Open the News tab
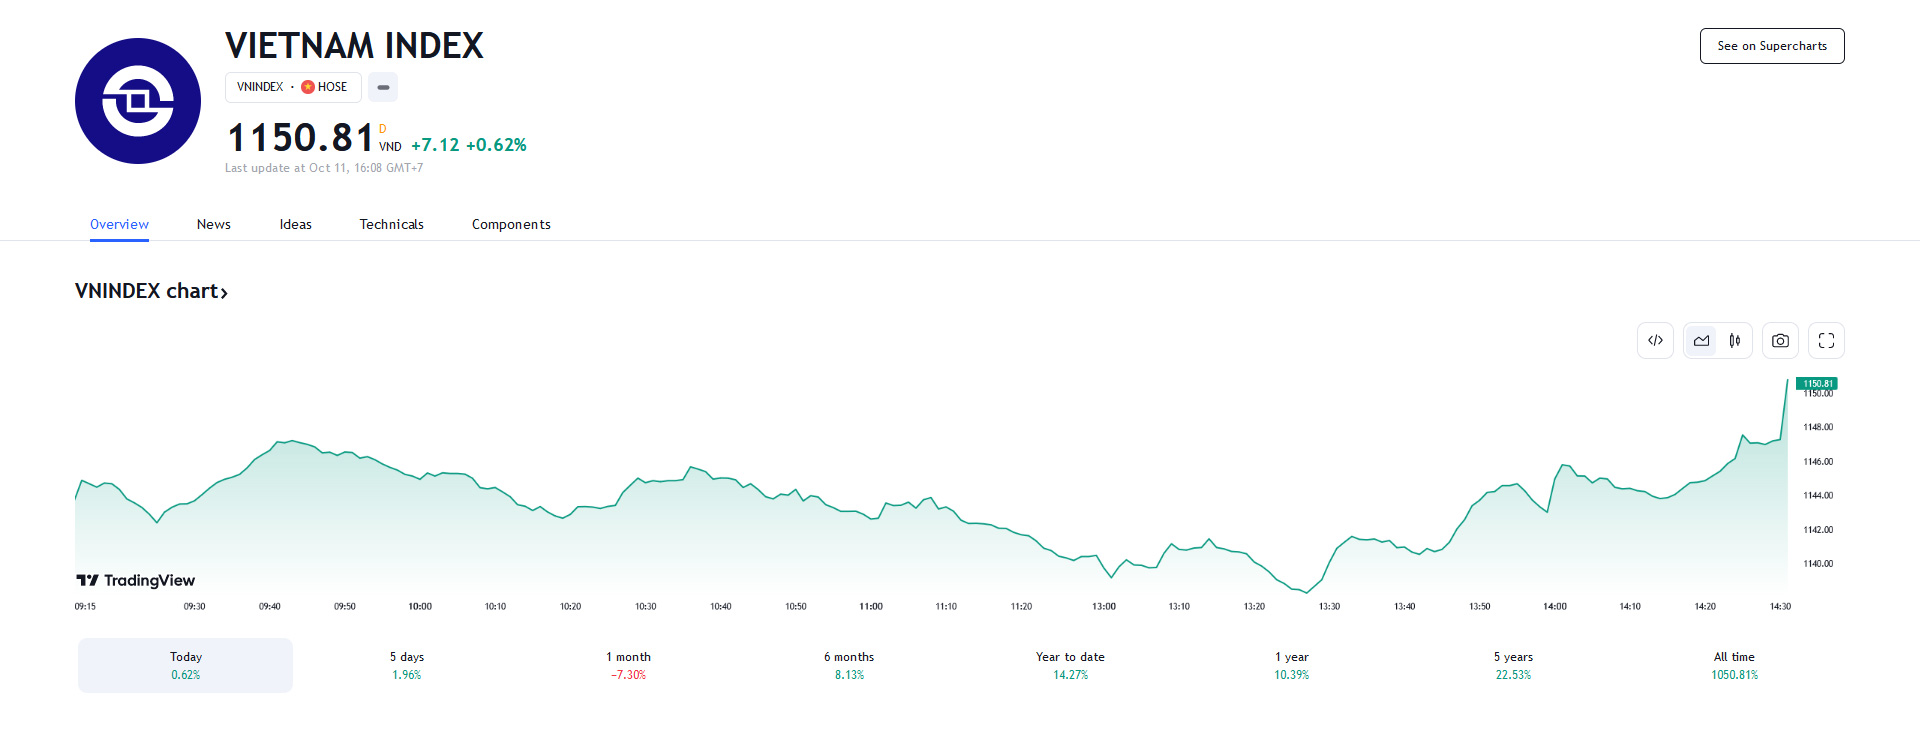 tap(214, 224)
